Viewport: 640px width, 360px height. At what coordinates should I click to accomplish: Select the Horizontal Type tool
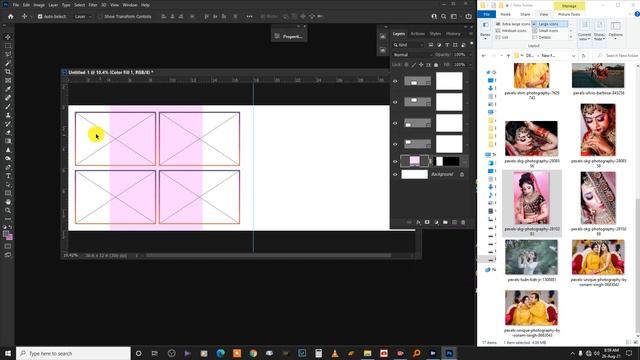(8, 176)
